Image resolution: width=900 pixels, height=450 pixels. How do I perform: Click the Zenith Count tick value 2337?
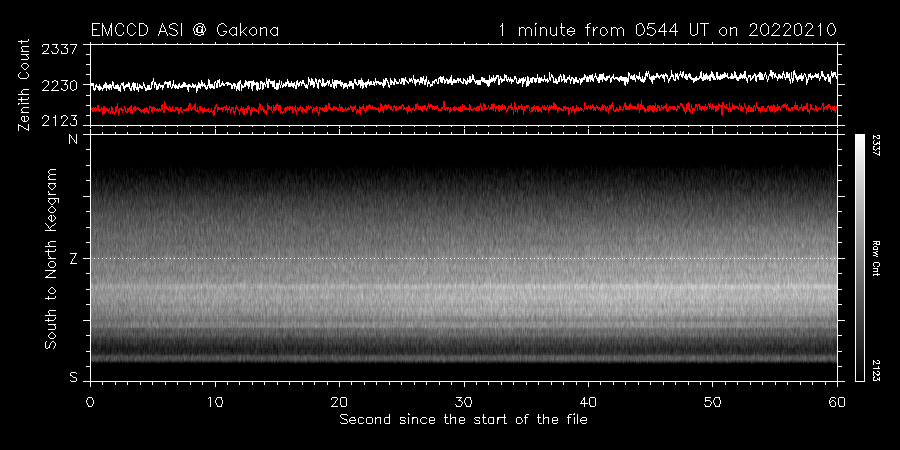coord(60,49)
